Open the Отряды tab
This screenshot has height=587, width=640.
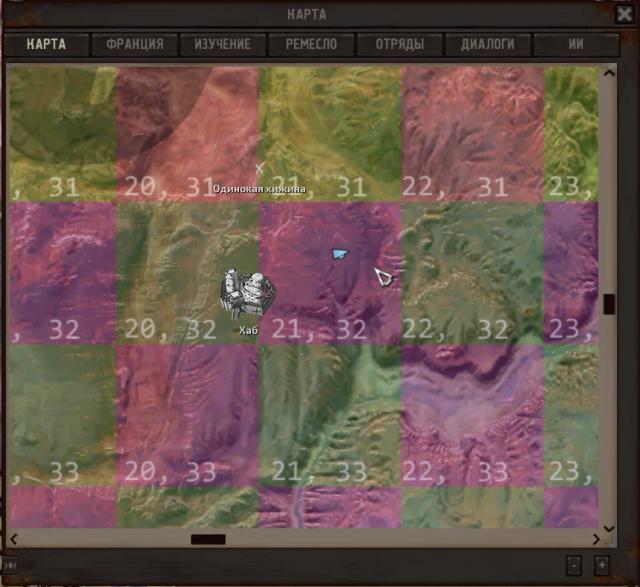[399, 45]
